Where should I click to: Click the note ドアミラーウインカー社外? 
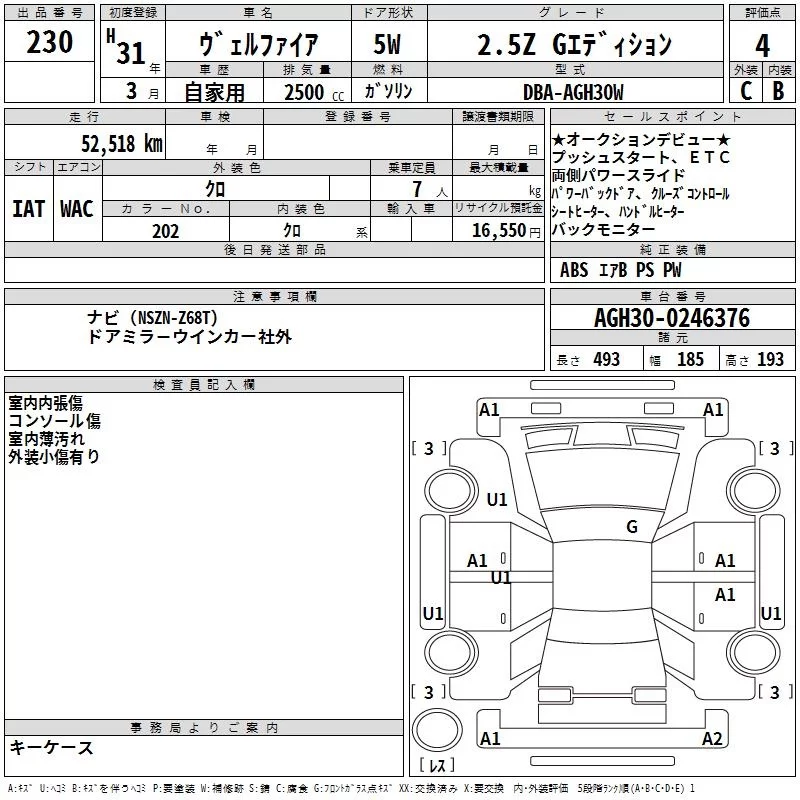tap(189, 337)
